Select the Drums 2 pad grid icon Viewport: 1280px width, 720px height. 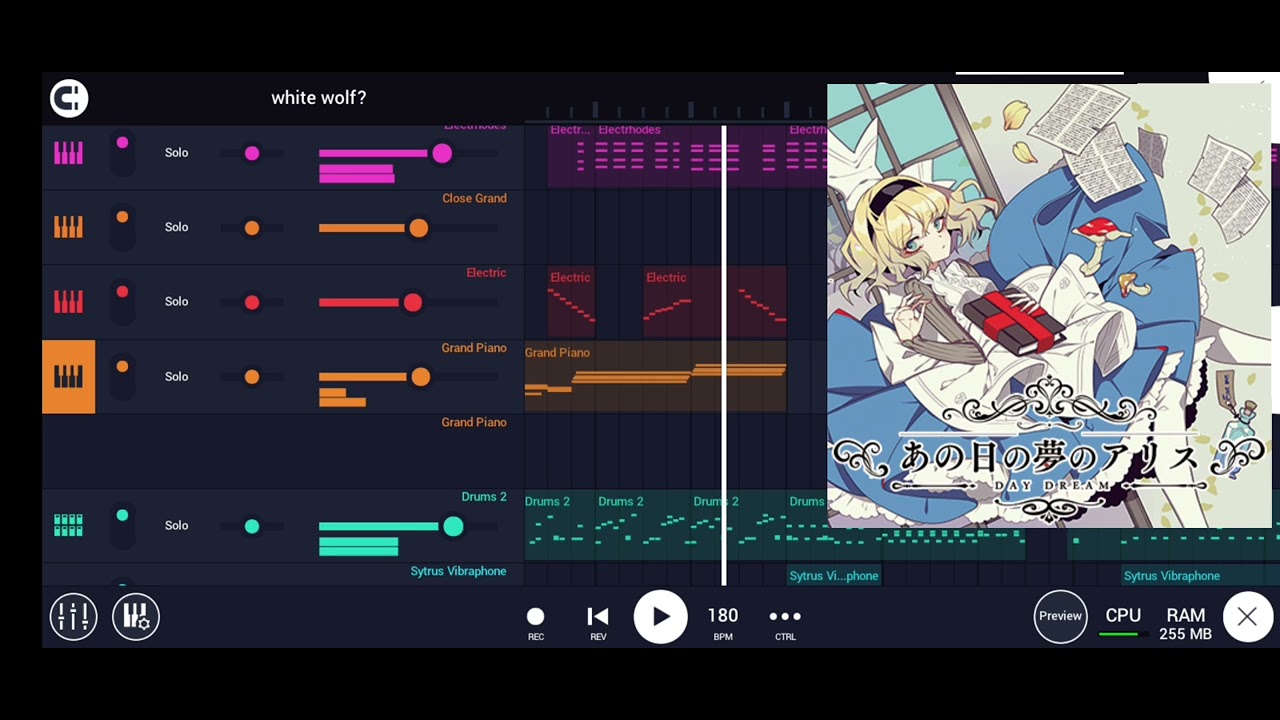(68, 525)
